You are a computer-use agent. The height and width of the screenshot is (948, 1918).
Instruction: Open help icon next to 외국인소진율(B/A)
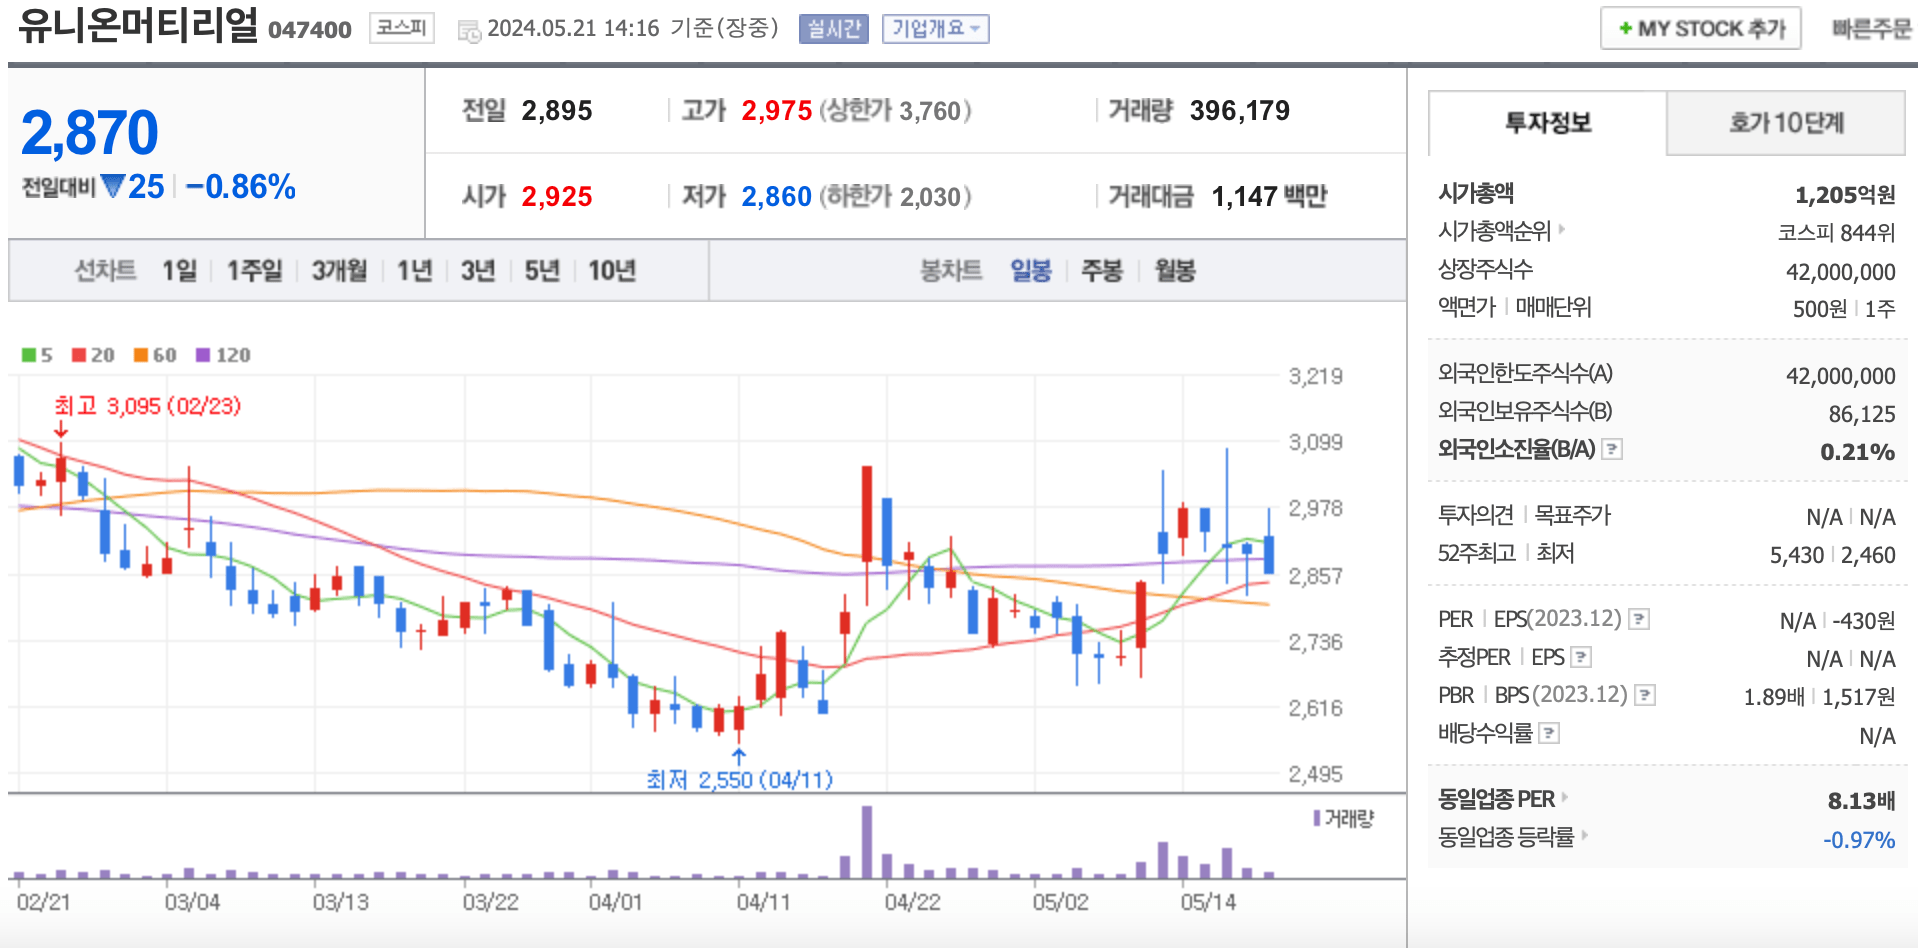pyautogui.click(x=1612, y=449)
